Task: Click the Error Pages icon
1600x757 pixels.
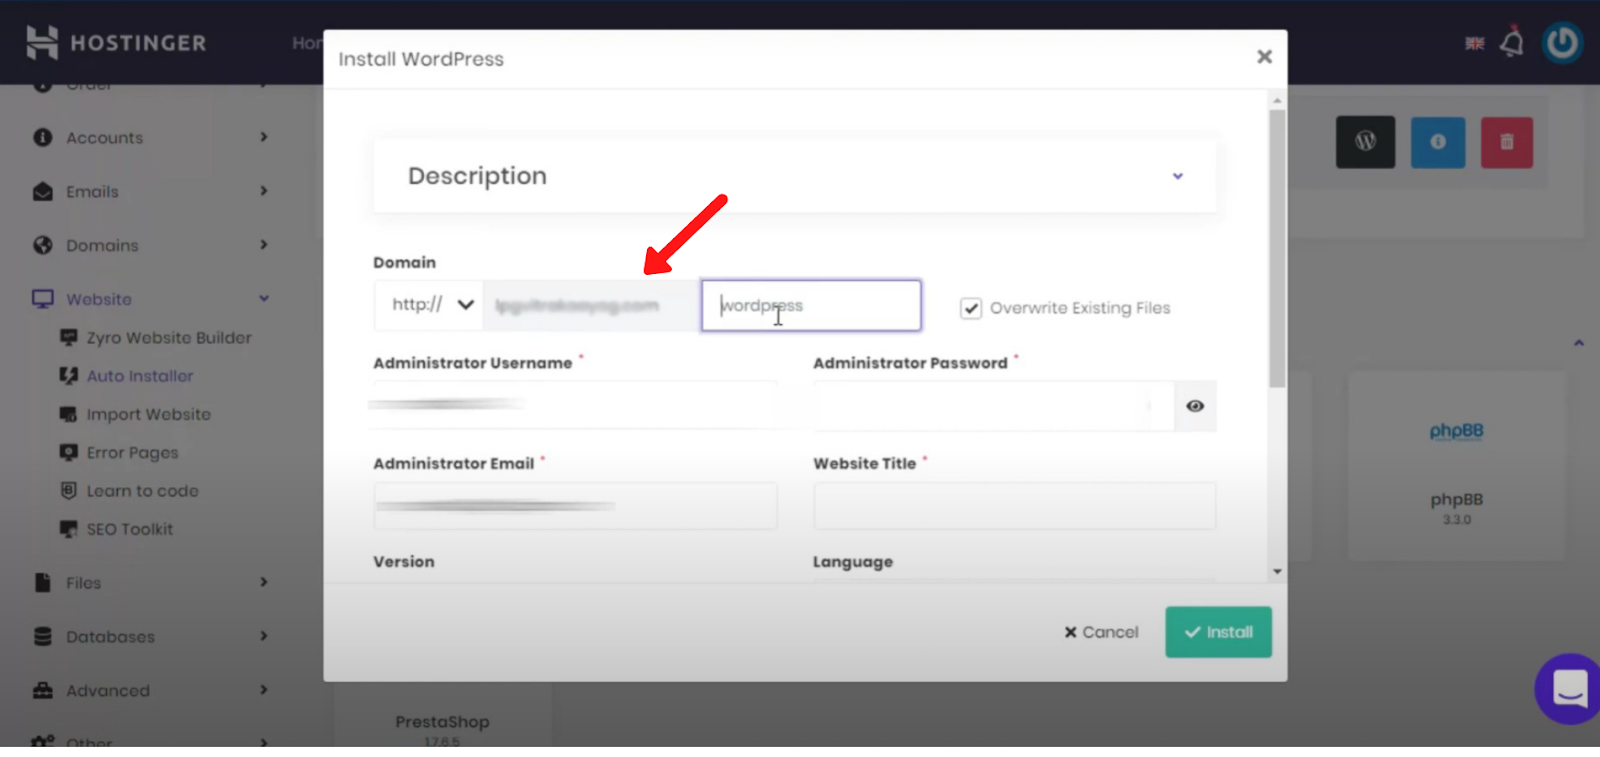Action: click(x=68, y=452)
